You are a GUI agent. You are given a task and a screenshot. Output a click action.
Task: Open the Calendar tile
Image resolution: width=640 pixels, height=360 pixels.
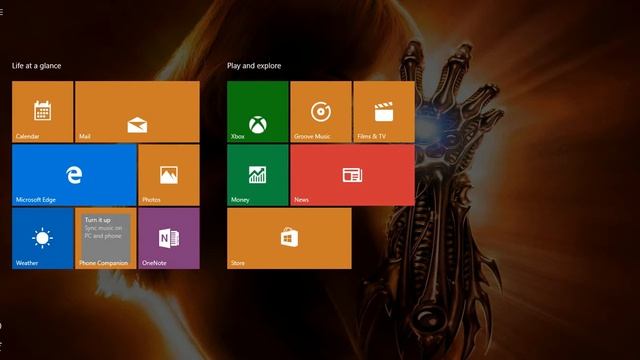tap(43, 111)
